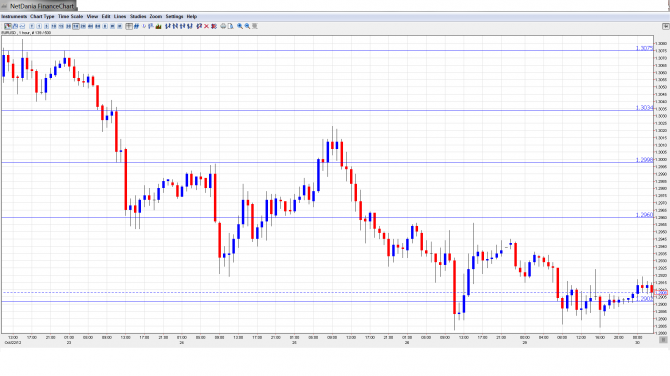Open the Chart Type menu

coord(42,16)
